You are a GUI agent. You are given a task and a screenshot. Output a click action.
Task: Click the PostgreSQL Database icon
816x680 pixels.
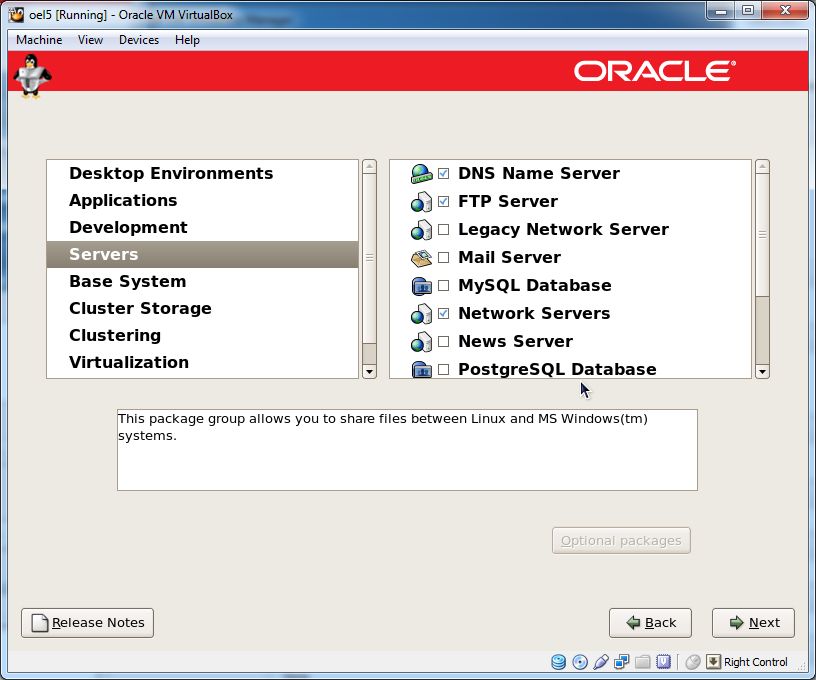pos(422,369)
